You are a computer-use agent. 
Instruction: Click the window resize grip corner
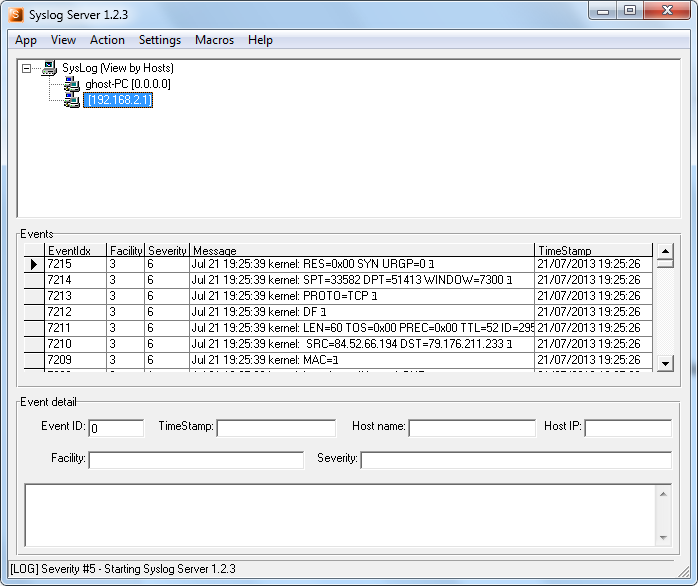pyautogui.click(x=684, y=572)
